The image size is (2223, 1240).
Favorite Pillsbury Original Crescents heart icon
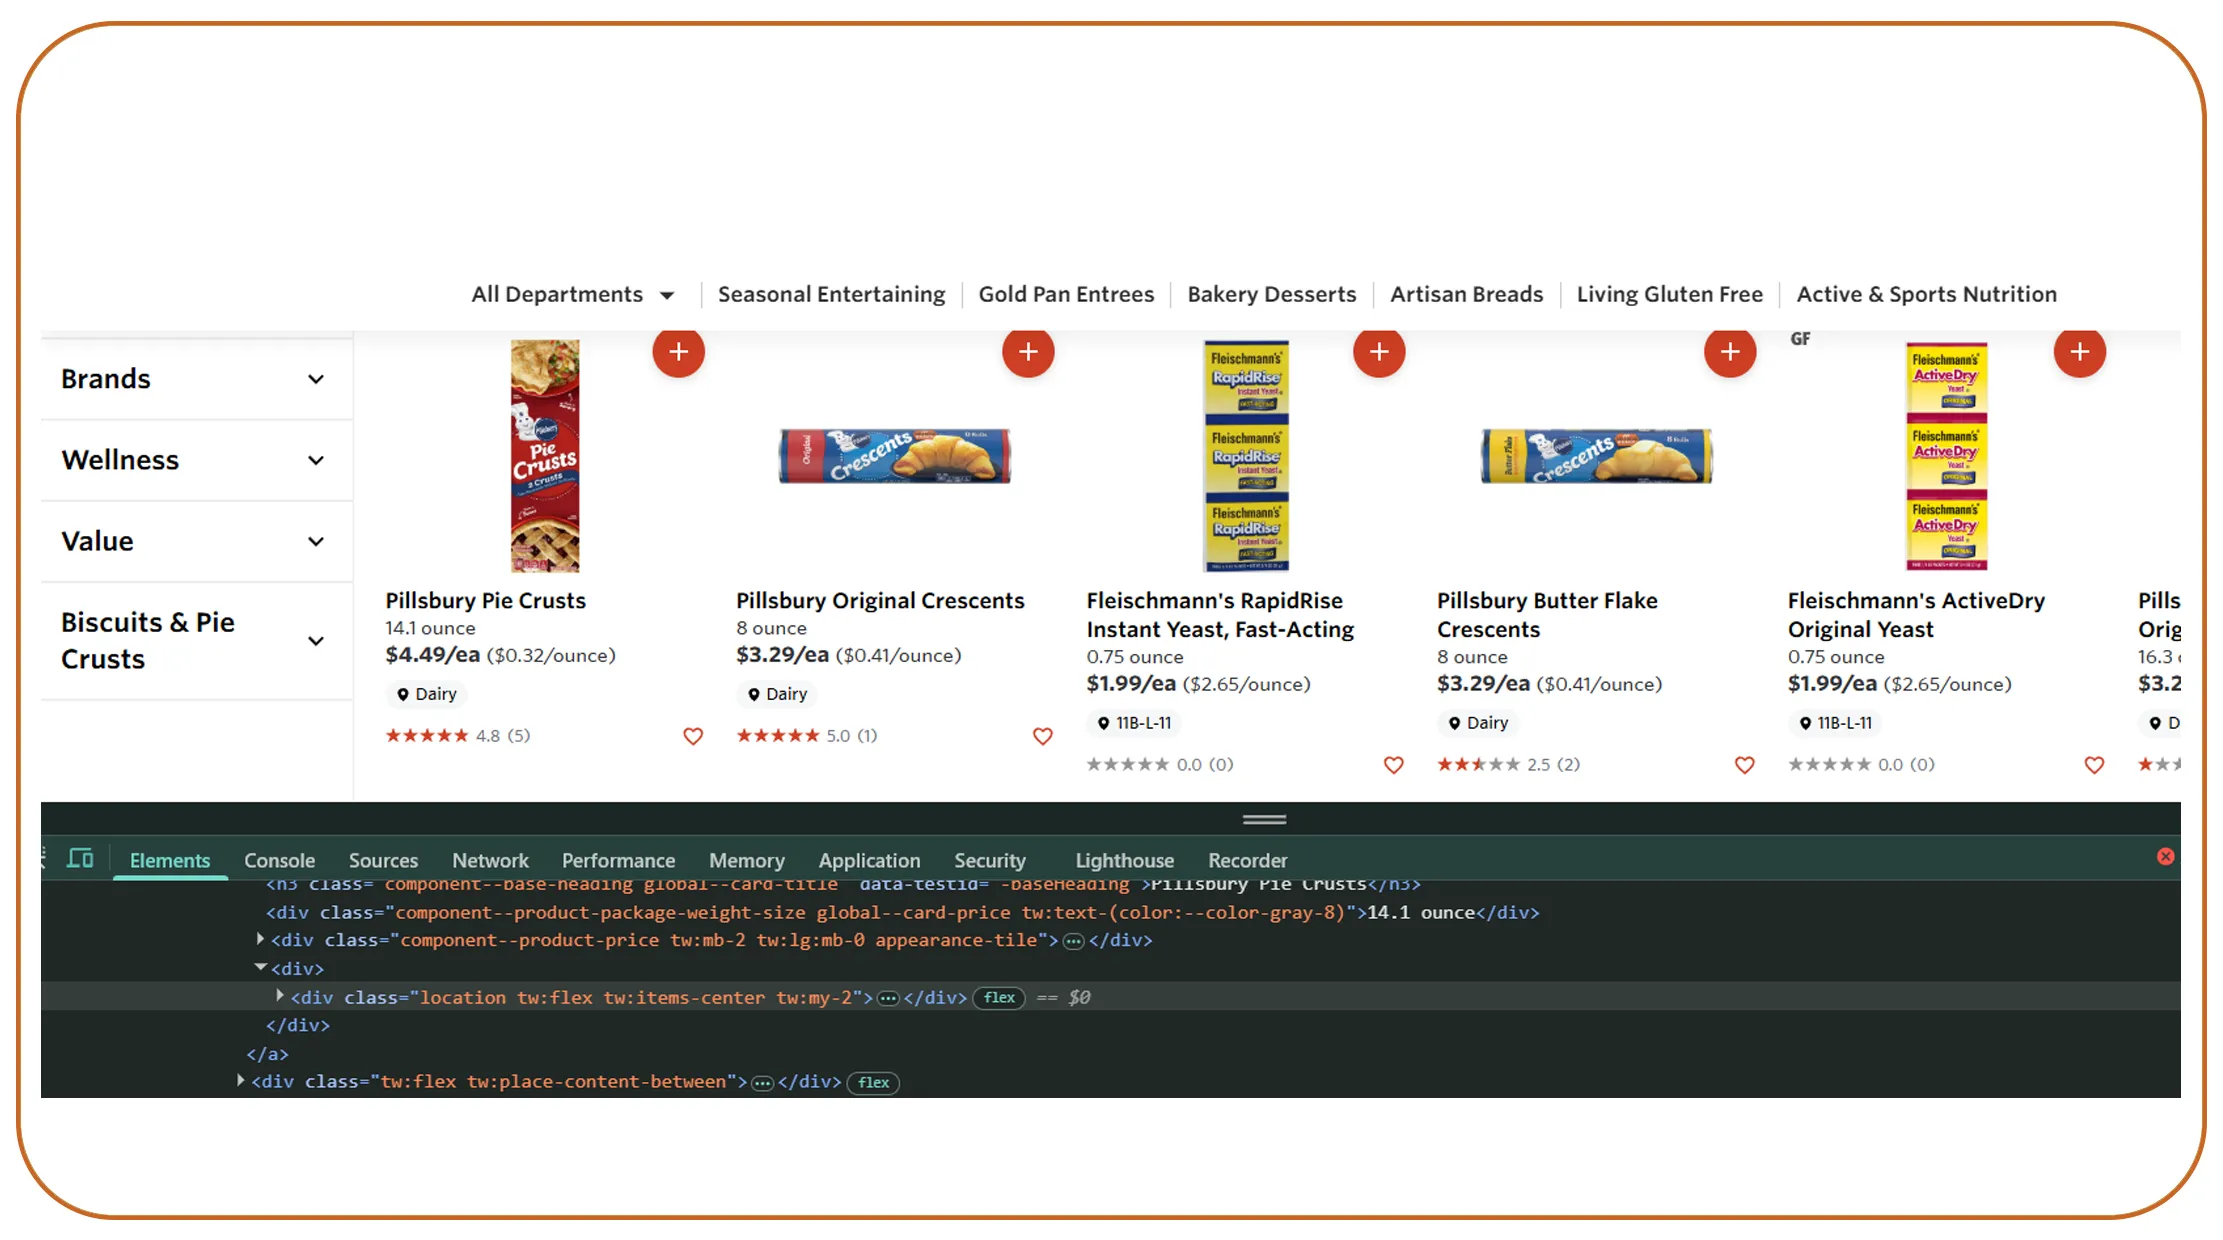point(1043,736)
